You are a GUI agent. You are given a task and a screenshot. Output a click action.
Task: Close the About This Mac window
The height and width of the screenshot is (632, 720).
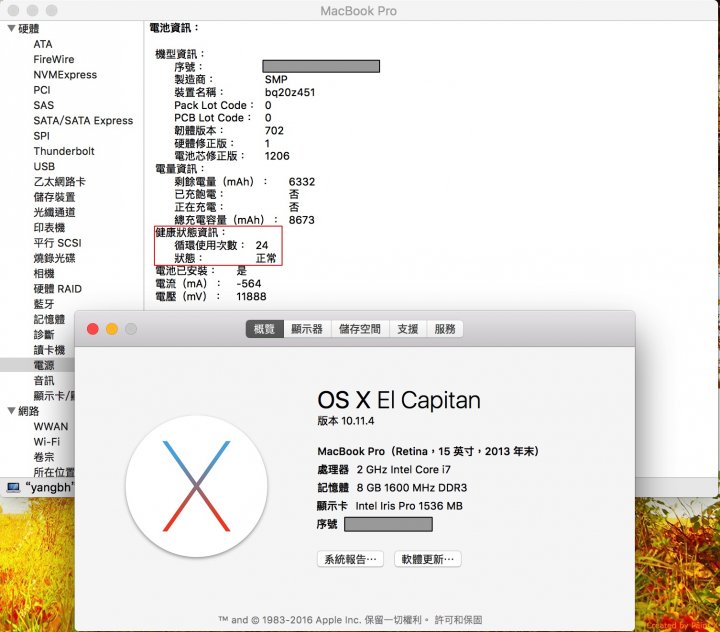[93, 329]
